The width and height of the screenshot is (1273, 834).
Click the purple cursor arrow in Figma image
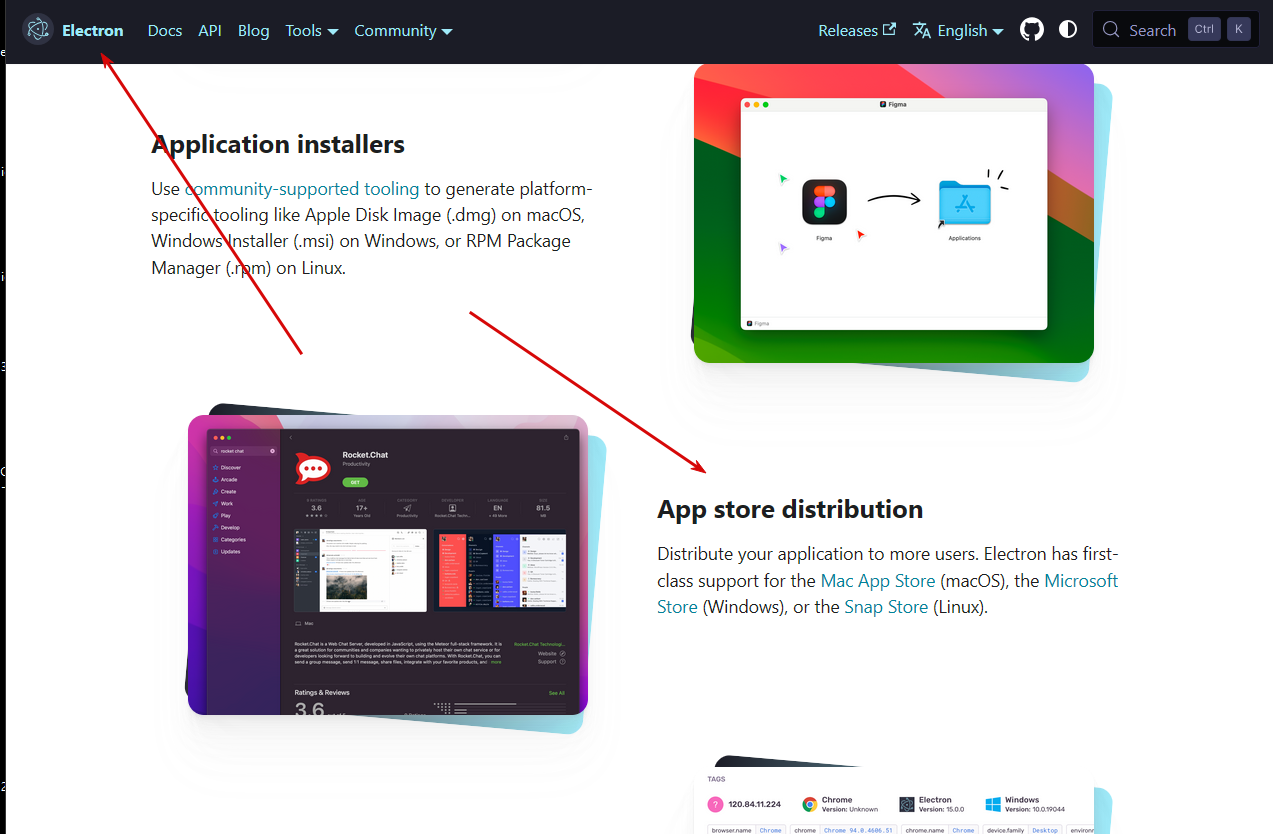tap(784, 247)
